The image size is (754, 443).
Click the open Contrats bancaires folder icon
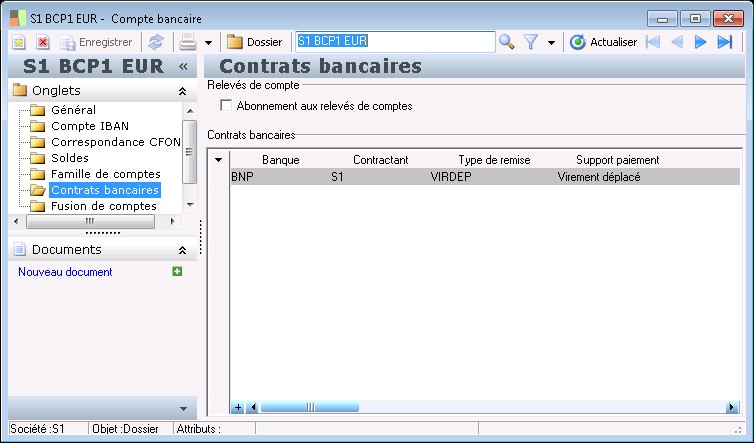pyautogui.click(x=38, y=190)
